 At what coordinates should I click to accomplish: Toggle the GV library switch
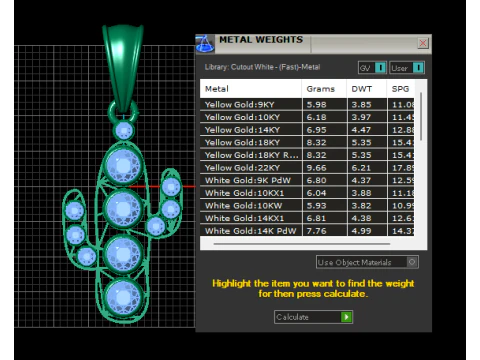click(x=372, y=68)
